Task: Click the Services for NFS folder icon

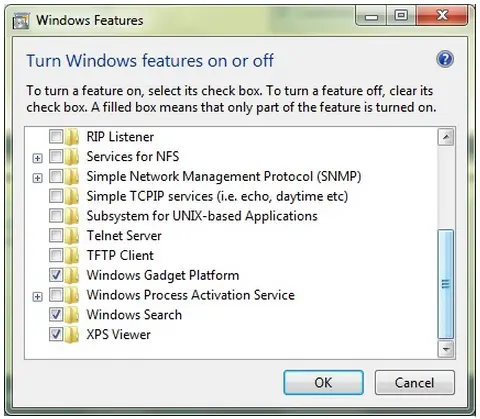Action: click(x=72, y=156)
